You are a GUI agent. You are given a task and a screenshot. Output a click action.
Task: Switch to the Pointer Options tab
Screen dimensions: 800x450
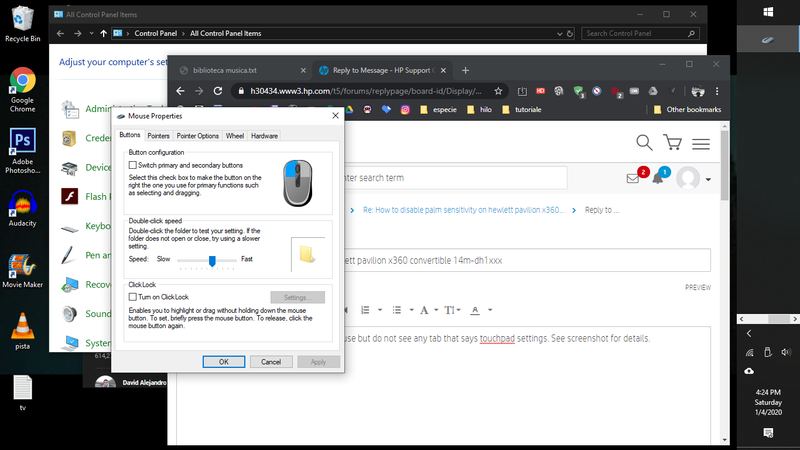[x=197, y=136]
